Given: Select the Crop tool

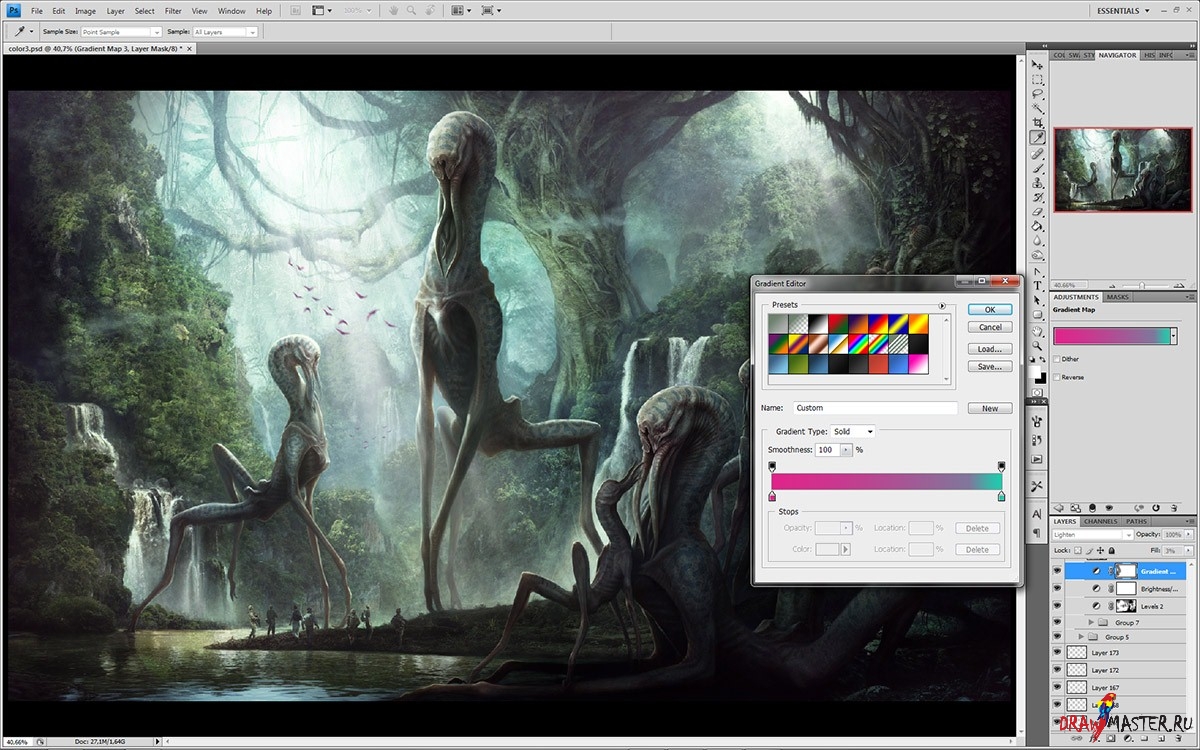Looking at the screenshot, I should (1037, 123).
